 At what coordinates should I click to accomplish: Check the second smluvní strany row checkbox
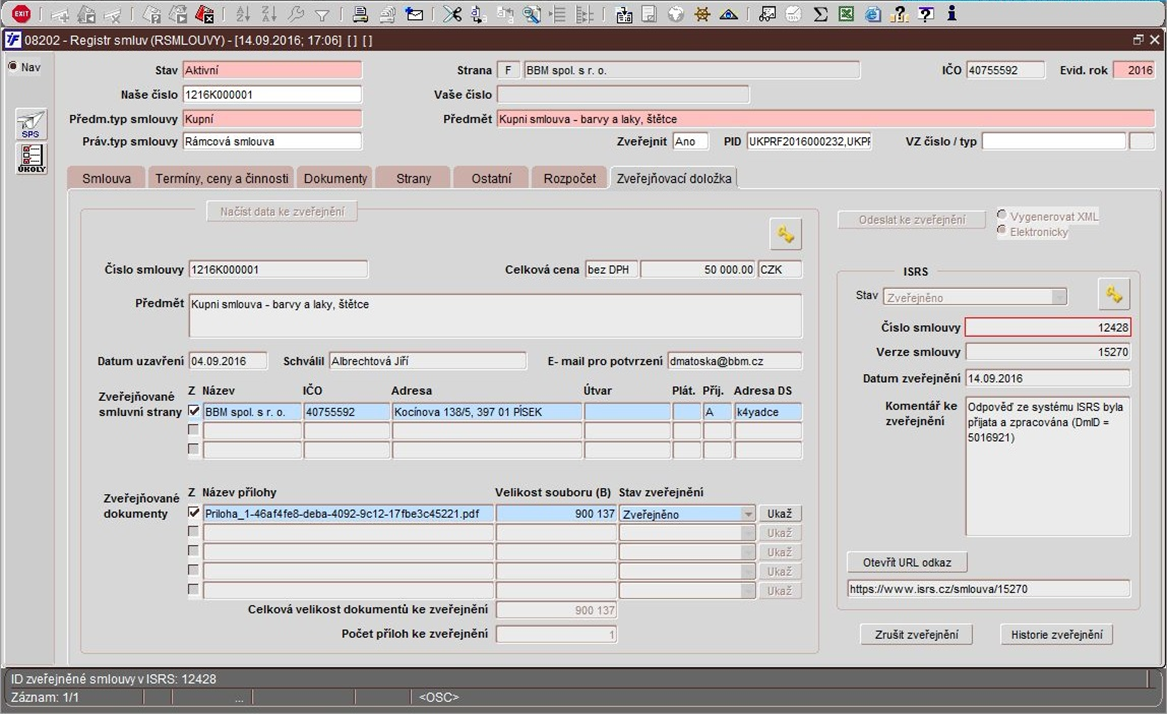[194, 430]
